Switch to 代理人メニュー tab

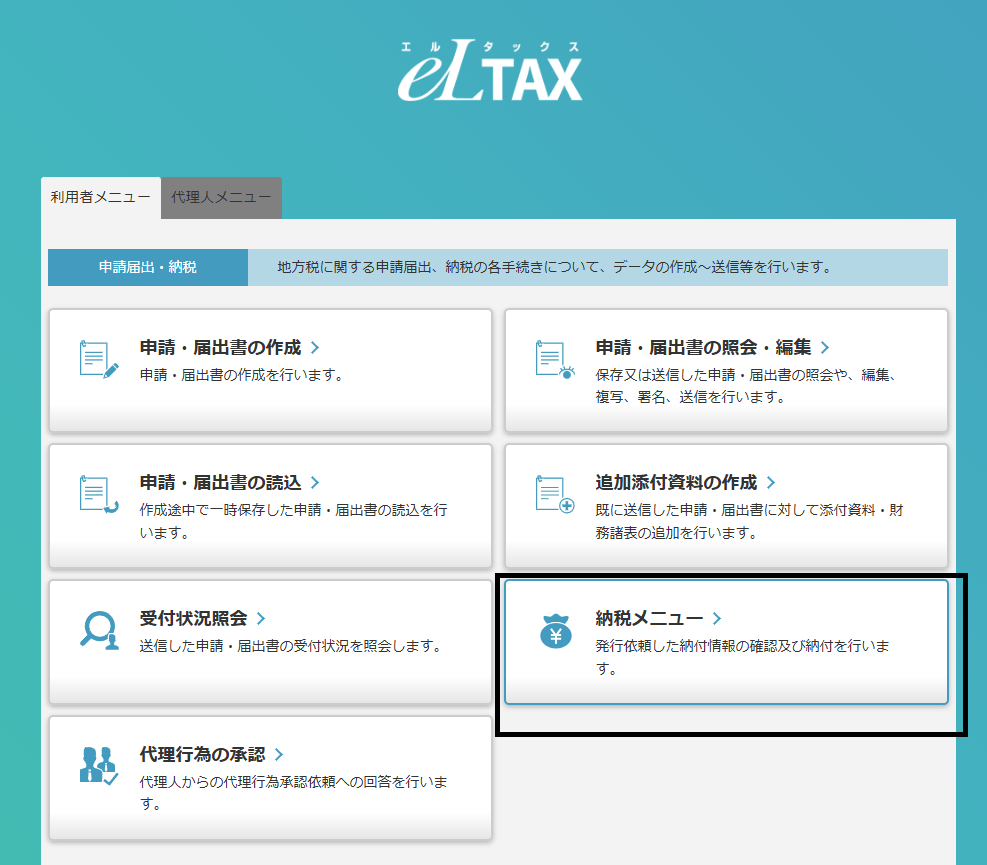221,198
